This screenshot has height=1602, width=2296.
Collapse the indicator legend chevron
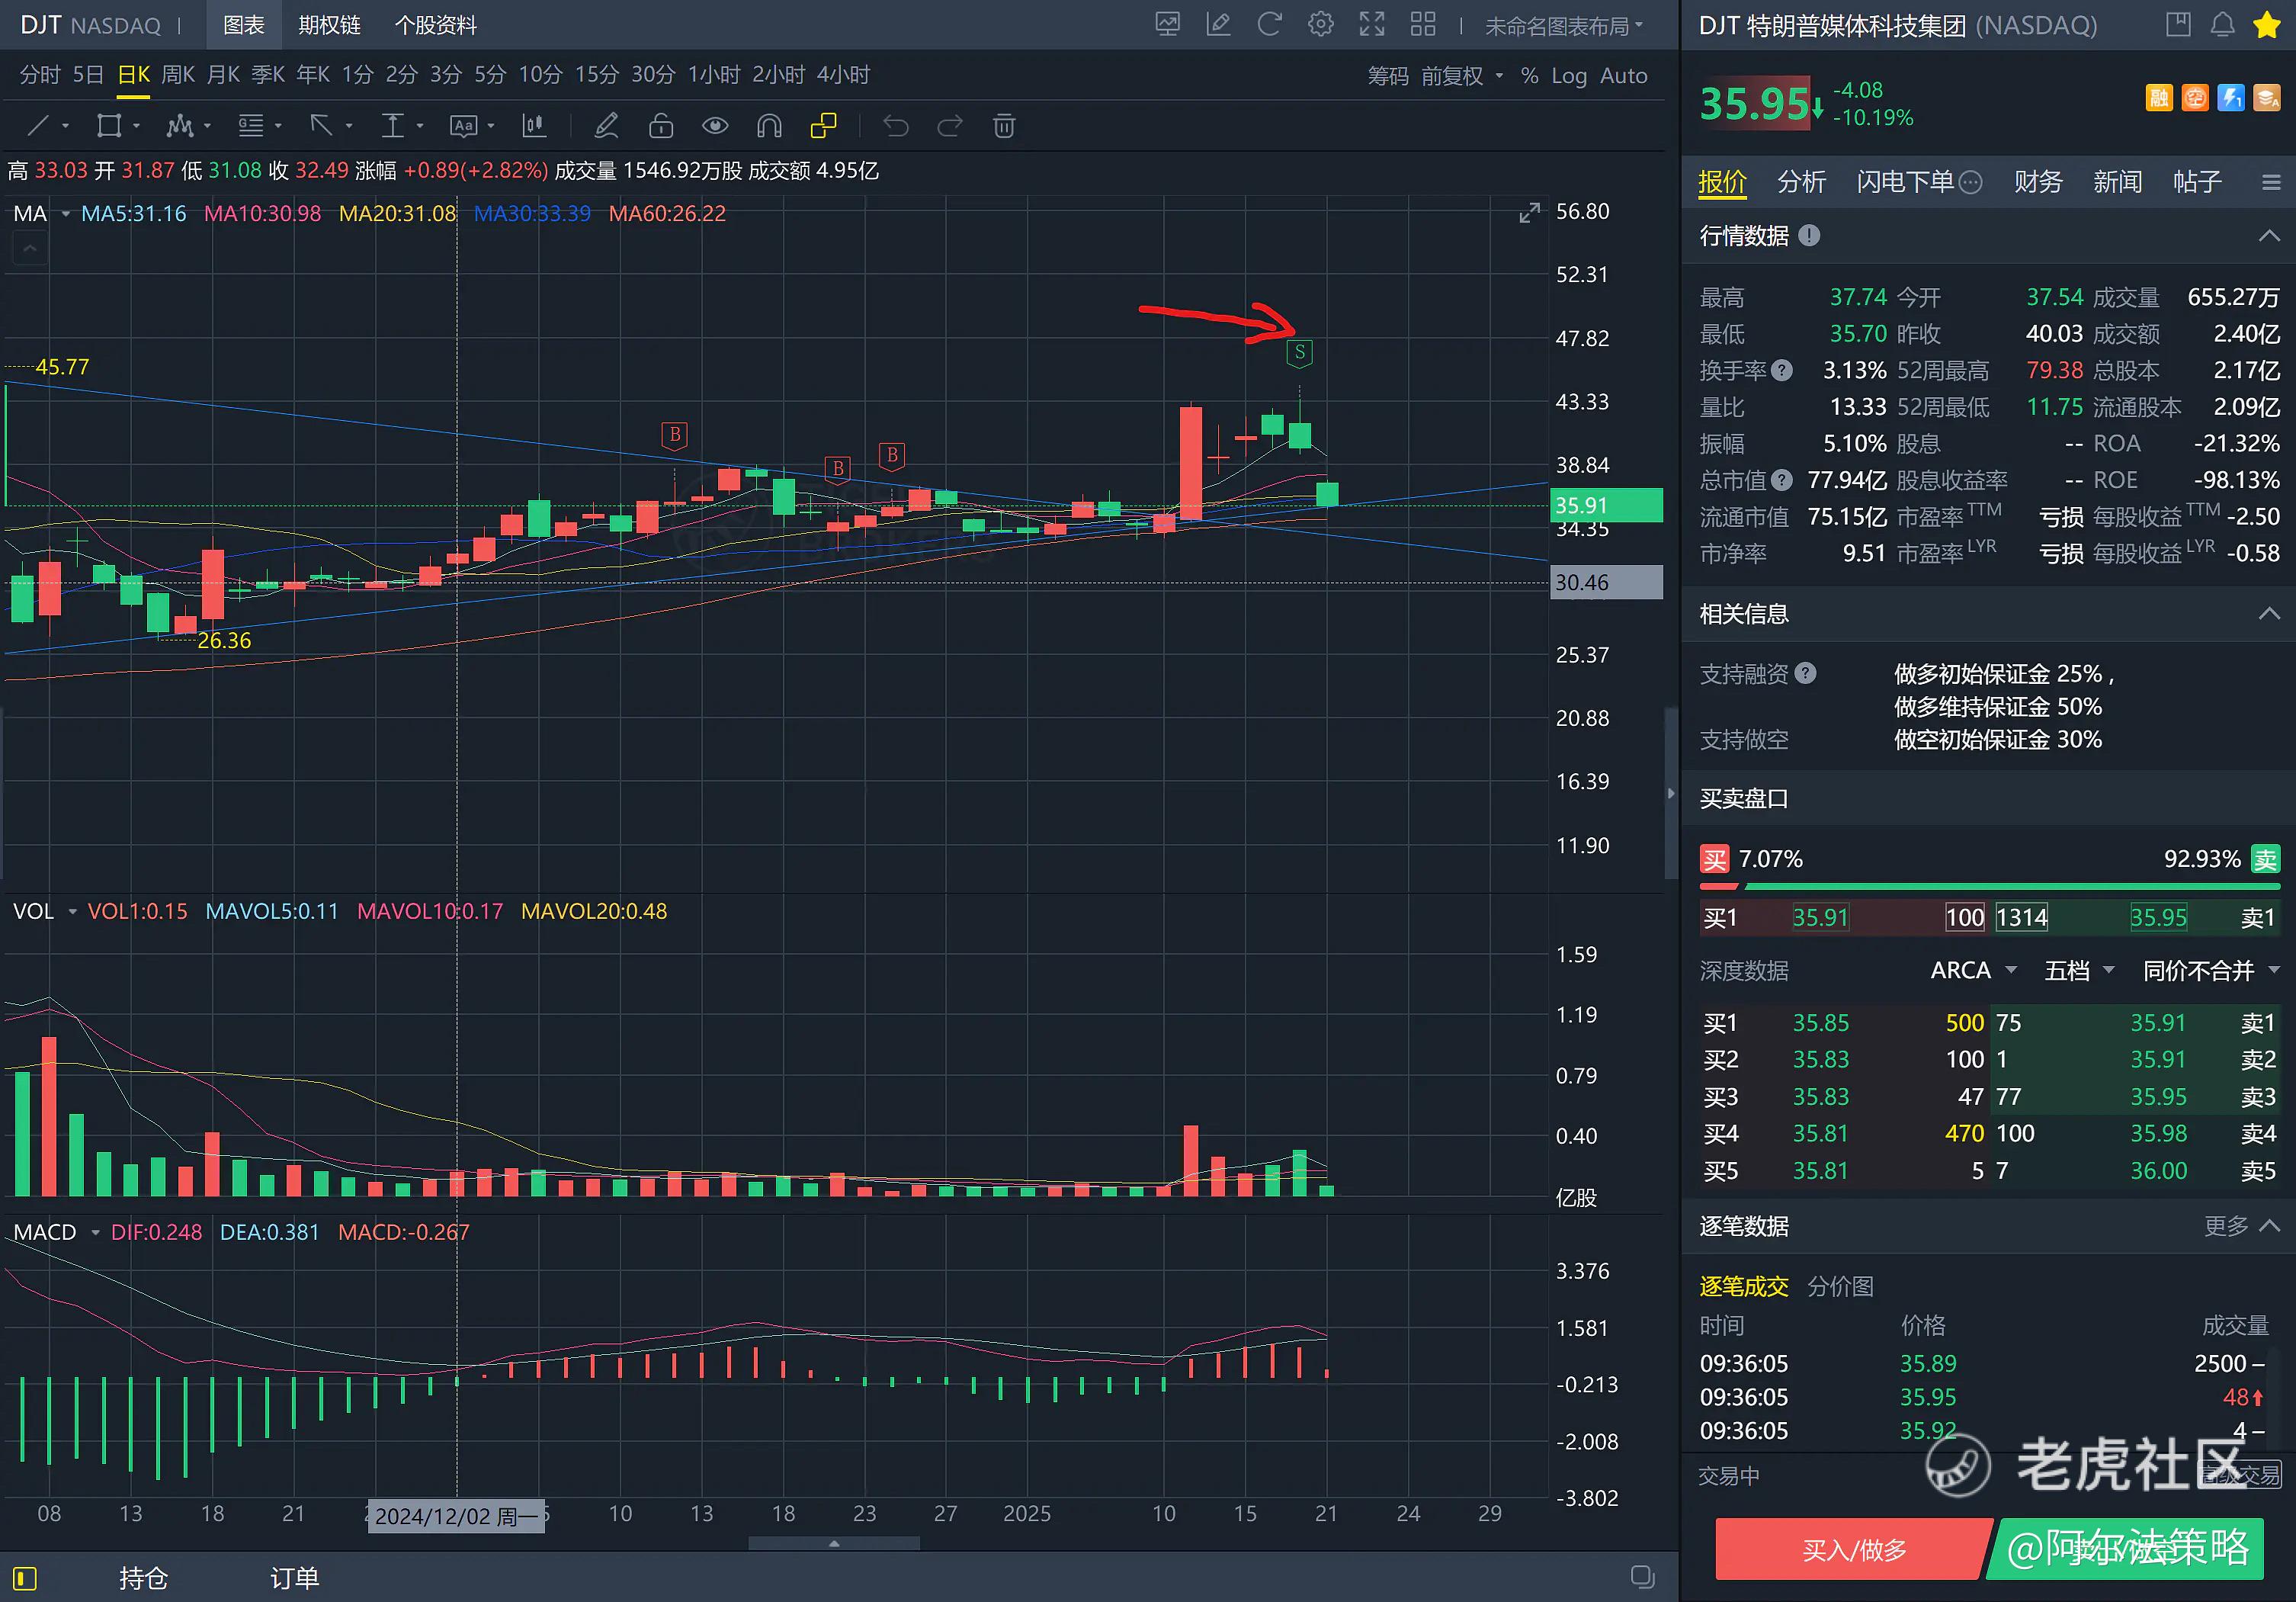click(x=30, y=247)
